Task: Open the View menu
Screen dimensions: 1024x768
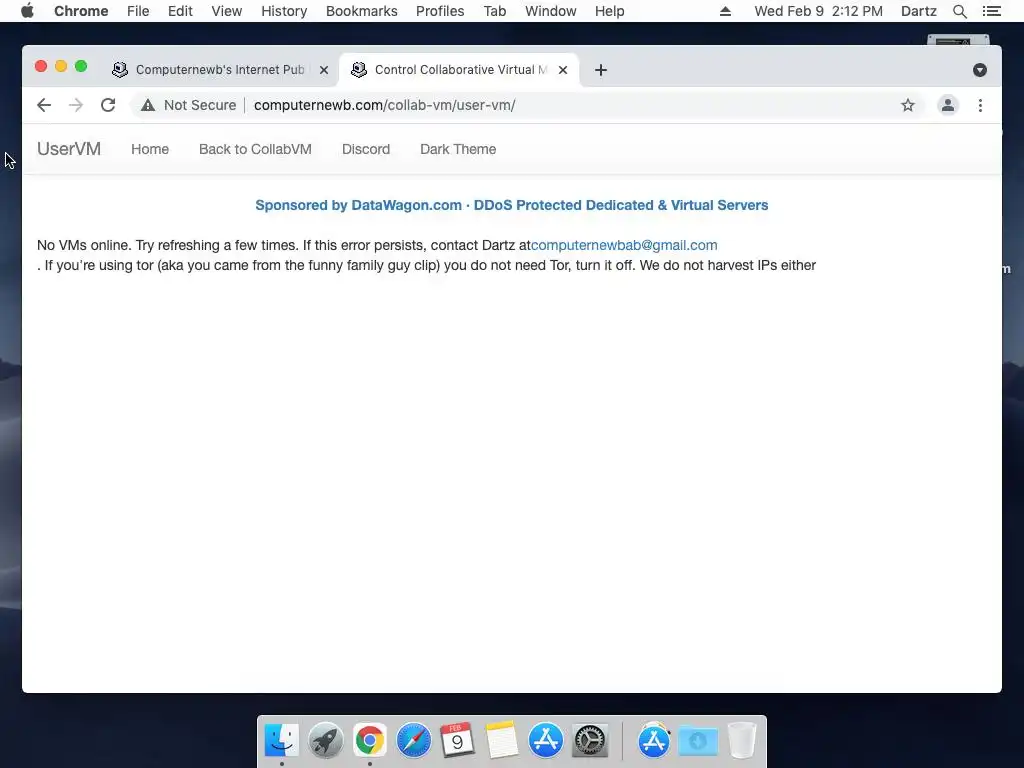Action: coord(227,11)
